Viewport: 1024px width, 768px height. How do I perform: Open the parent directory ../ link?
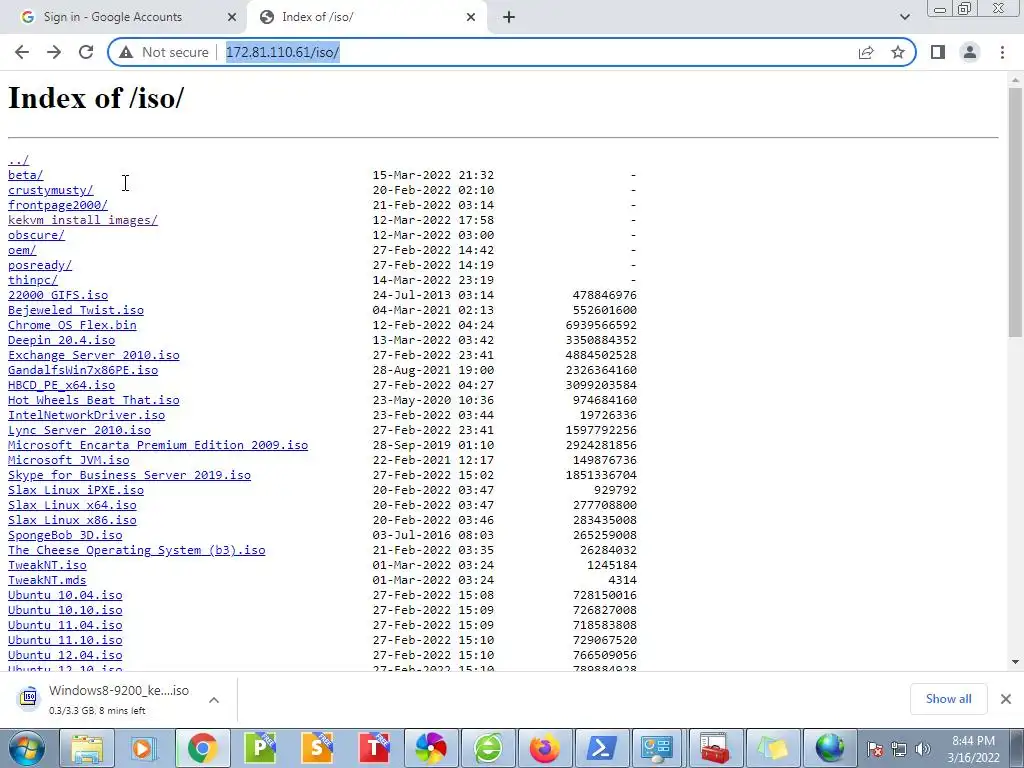18,160
